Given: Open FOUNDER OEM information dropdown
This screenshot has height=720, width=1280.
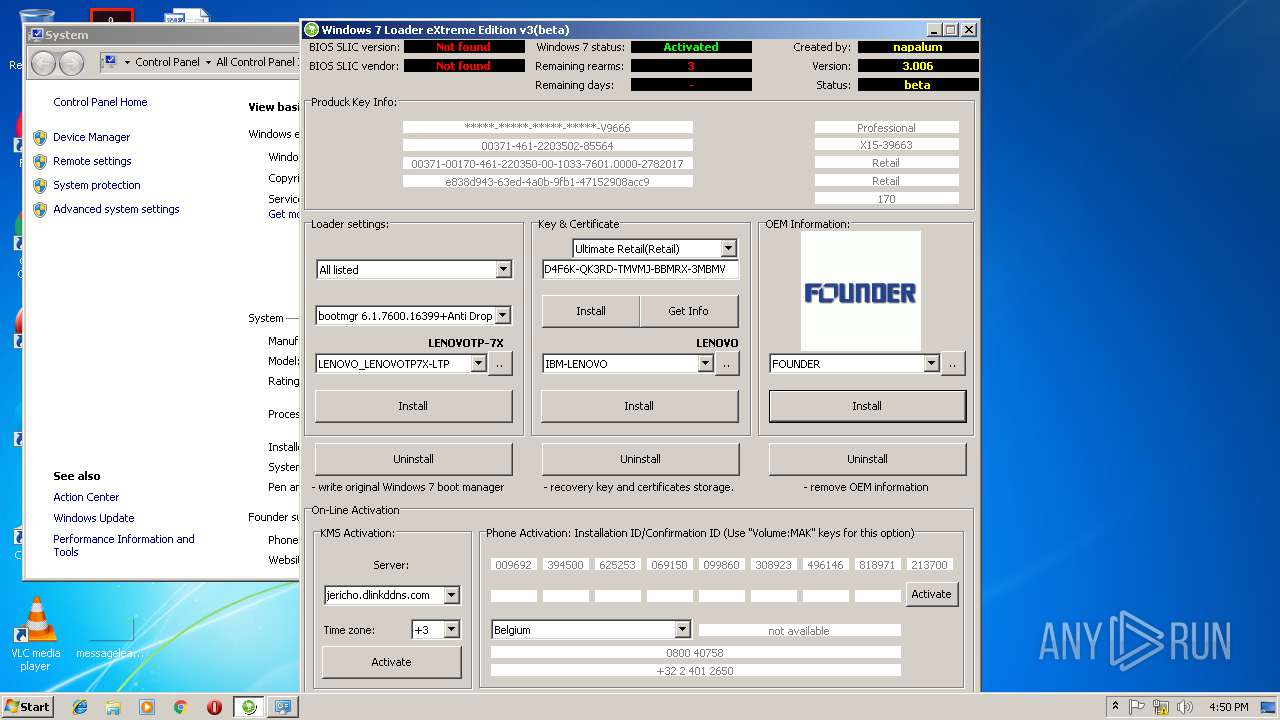Looking at the screenshot, I should [932, 363].
